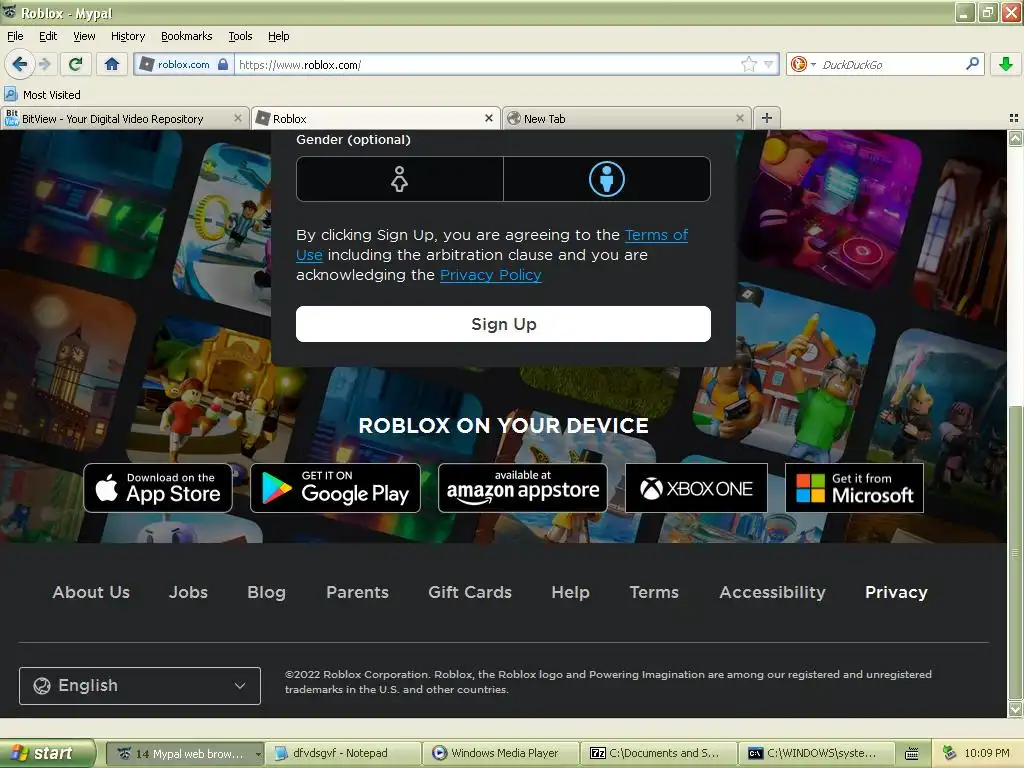The height and width of the screenshot is (768, 1024).
Task: Open the 7-Zip C:\Documents taskbar item
Action: coord(660,753)
